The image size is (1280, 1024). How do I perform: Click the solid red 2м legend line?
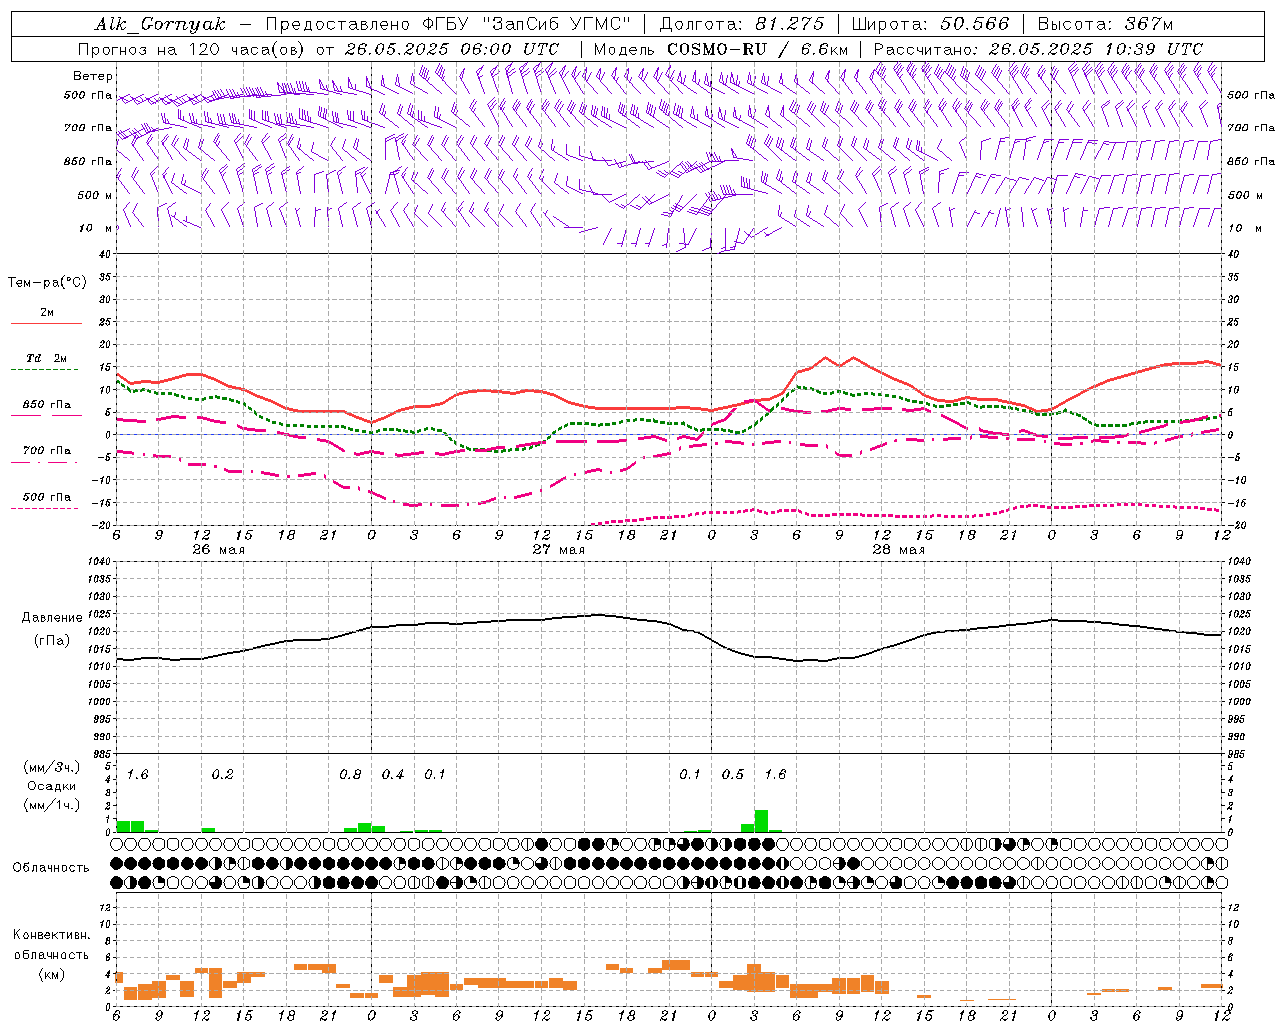point(47,323)
